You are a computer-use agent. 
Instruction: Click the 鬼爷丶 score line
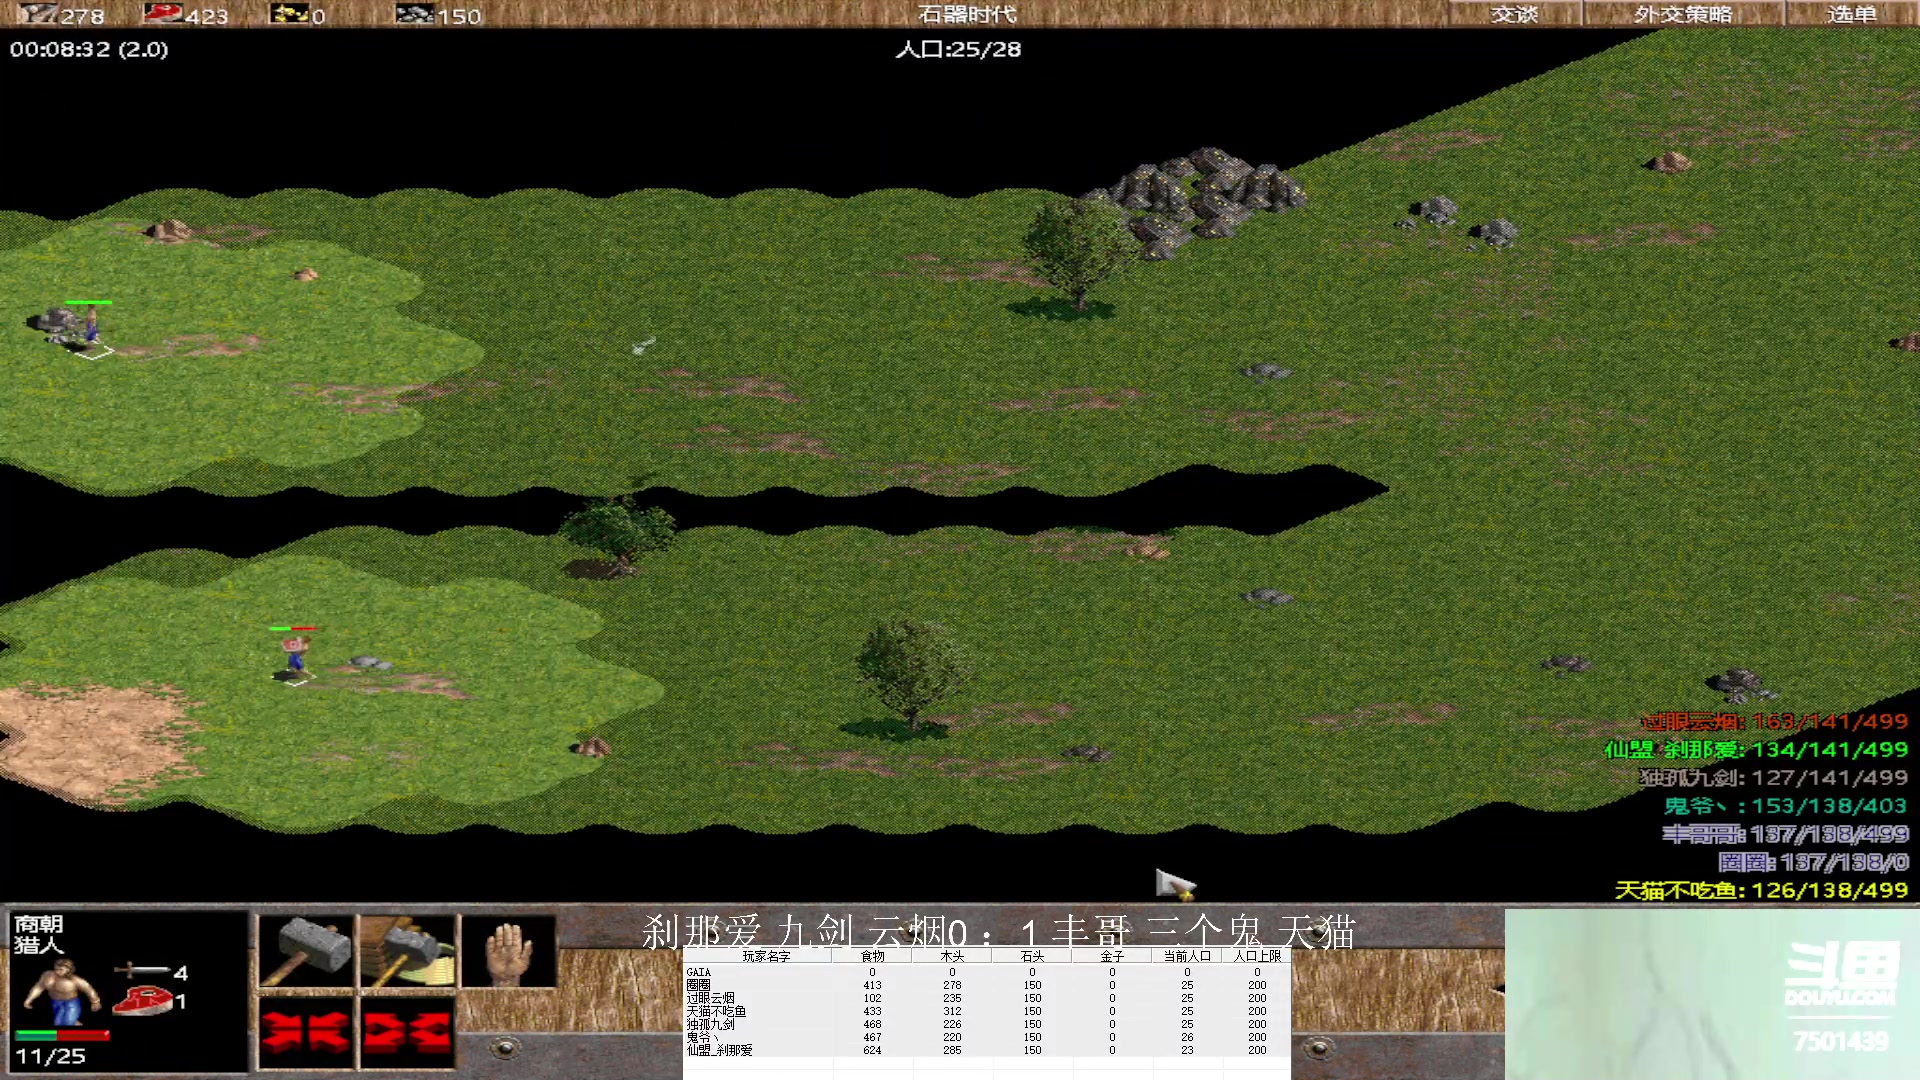pyautogui.click(x=1785, y=805)
